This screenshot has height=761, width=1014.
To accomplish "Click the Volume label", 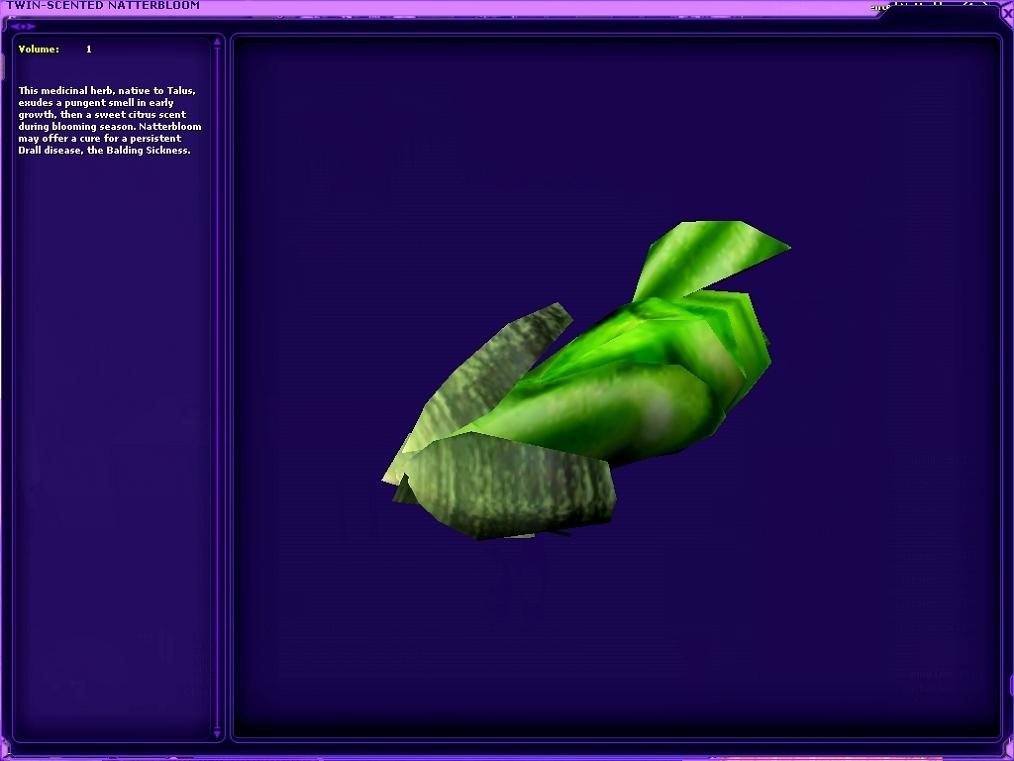I will (39, 49).
